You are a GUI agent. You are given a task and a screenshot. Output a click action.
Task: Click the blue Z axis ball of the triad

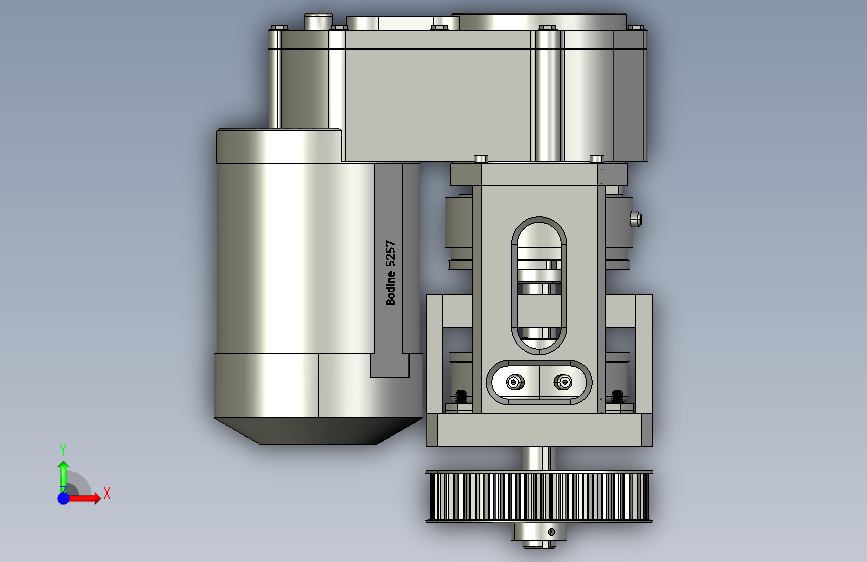[63, 498]
